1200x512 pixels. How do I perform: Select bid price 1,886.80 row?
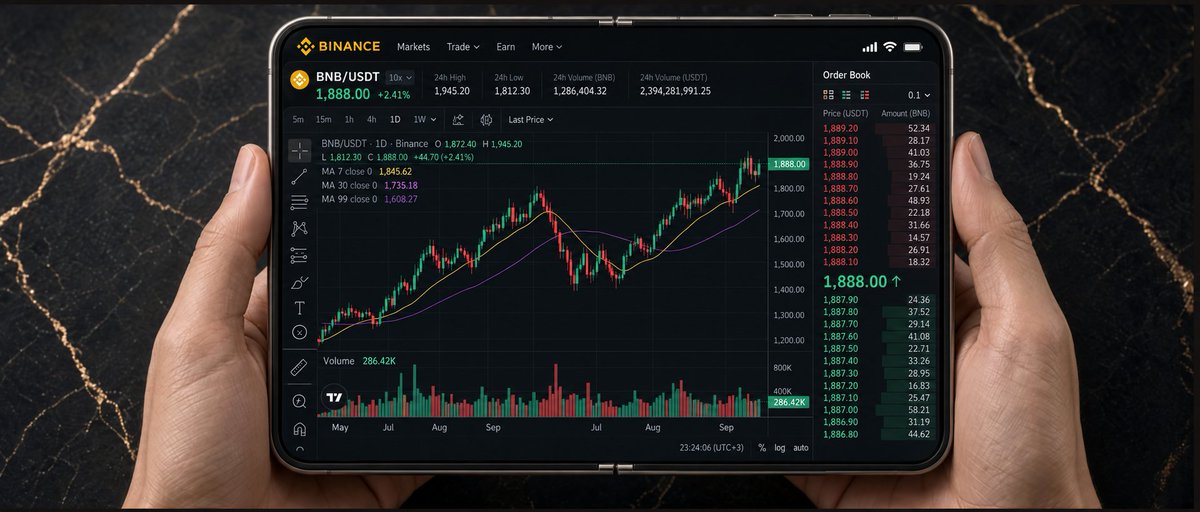point(877,433)
